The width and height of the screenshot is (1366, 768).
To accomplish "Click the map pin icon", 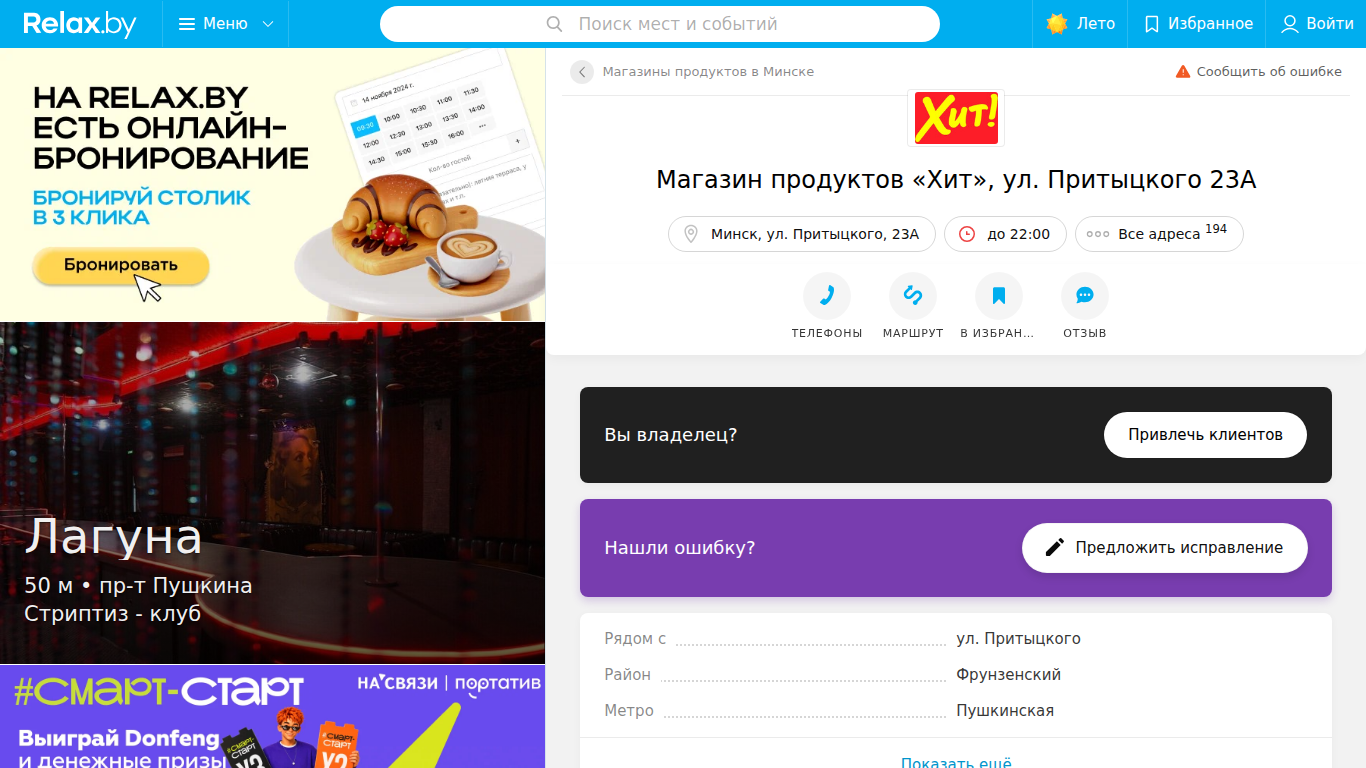I will click(x=690, y=234).
